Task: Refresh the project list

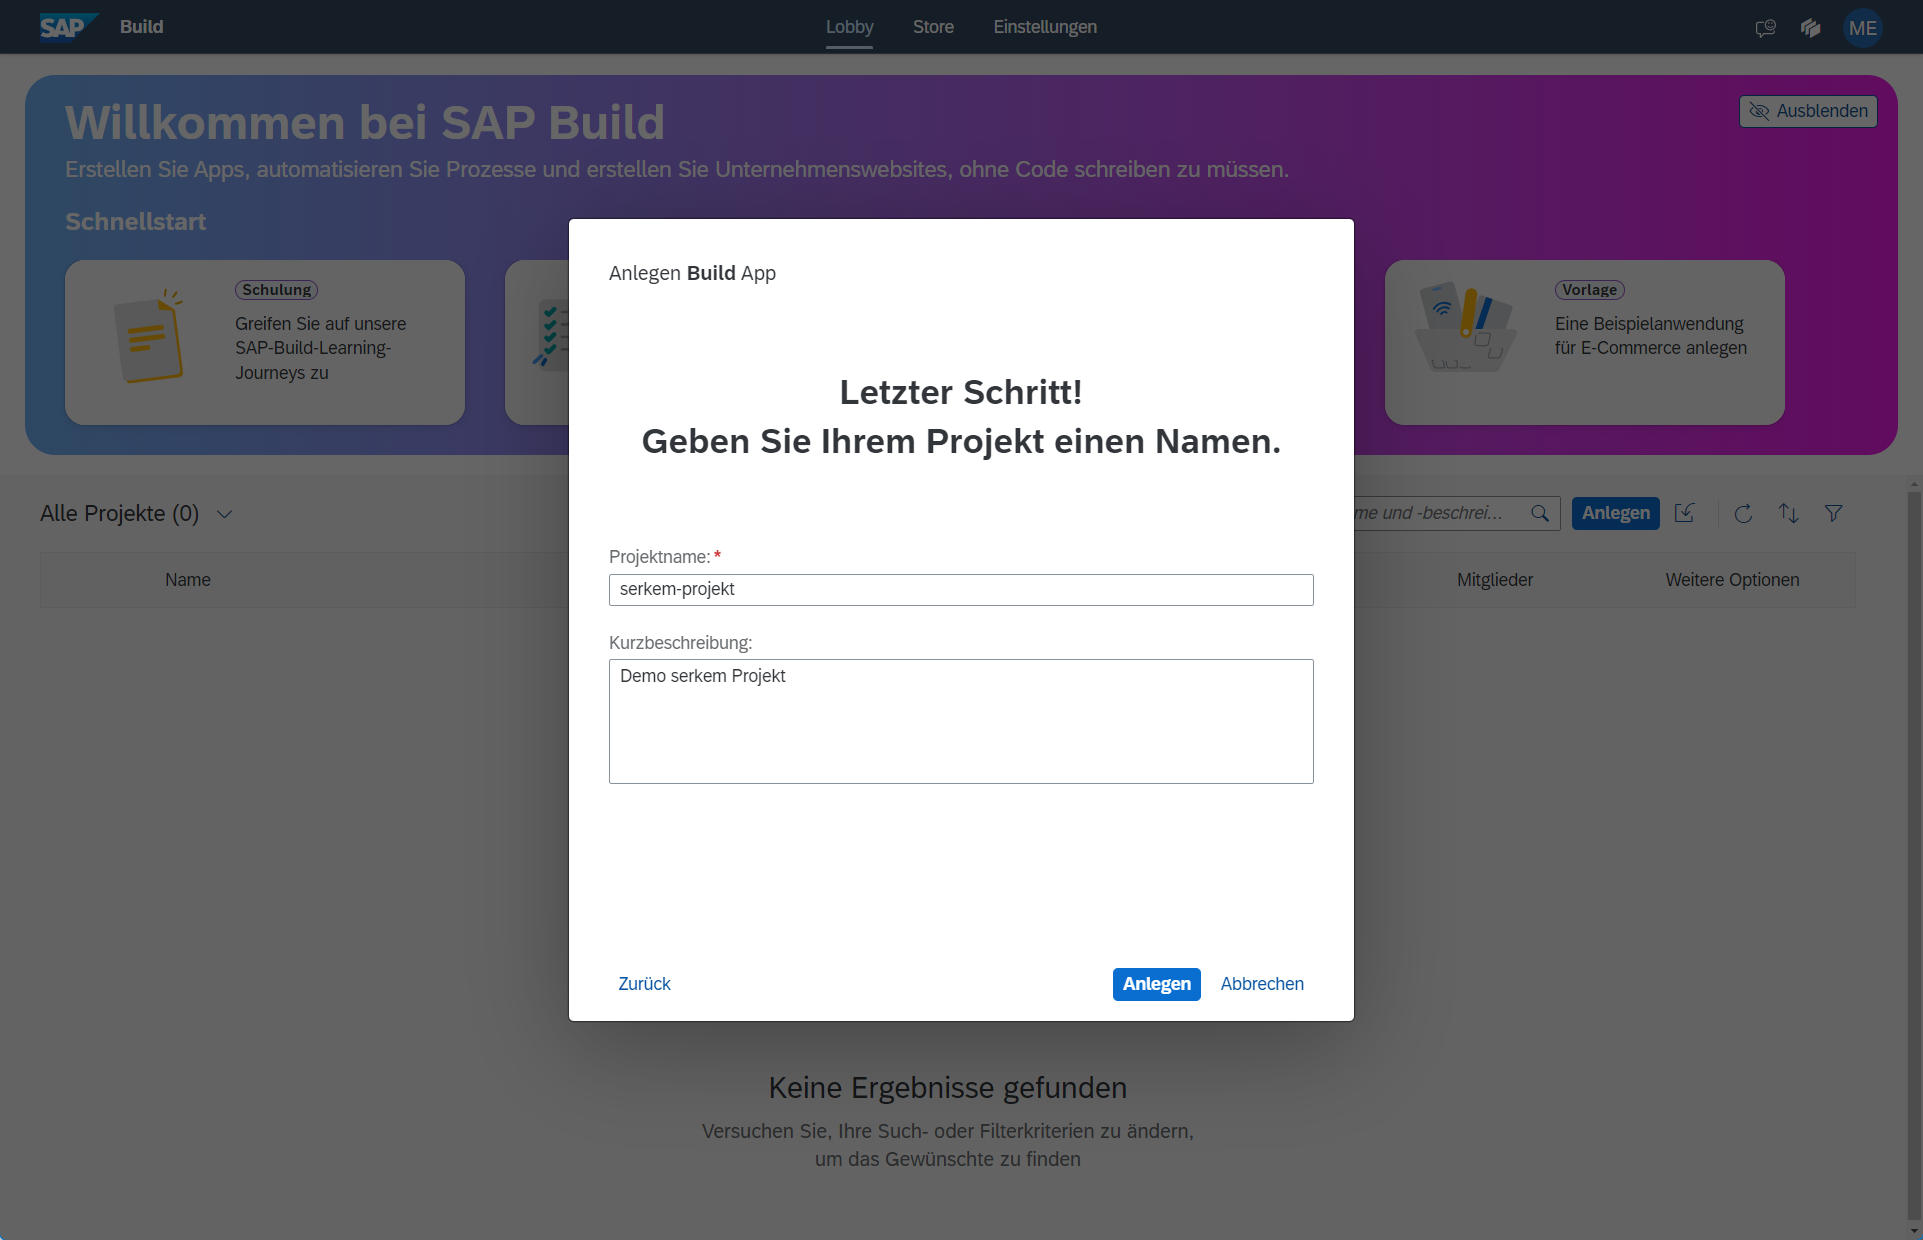Action: [1743, 513]
